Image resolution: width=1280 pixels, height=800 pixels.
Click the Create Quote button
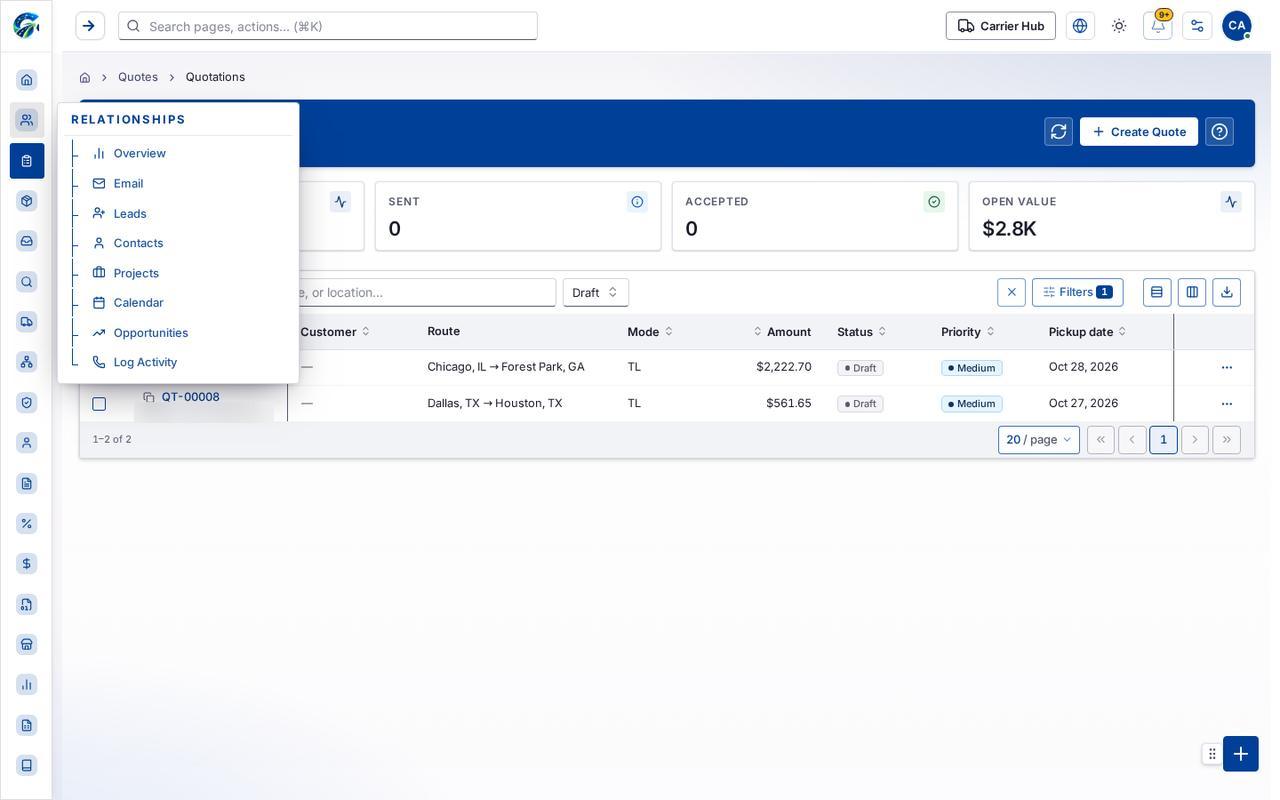click(1139, 132)
